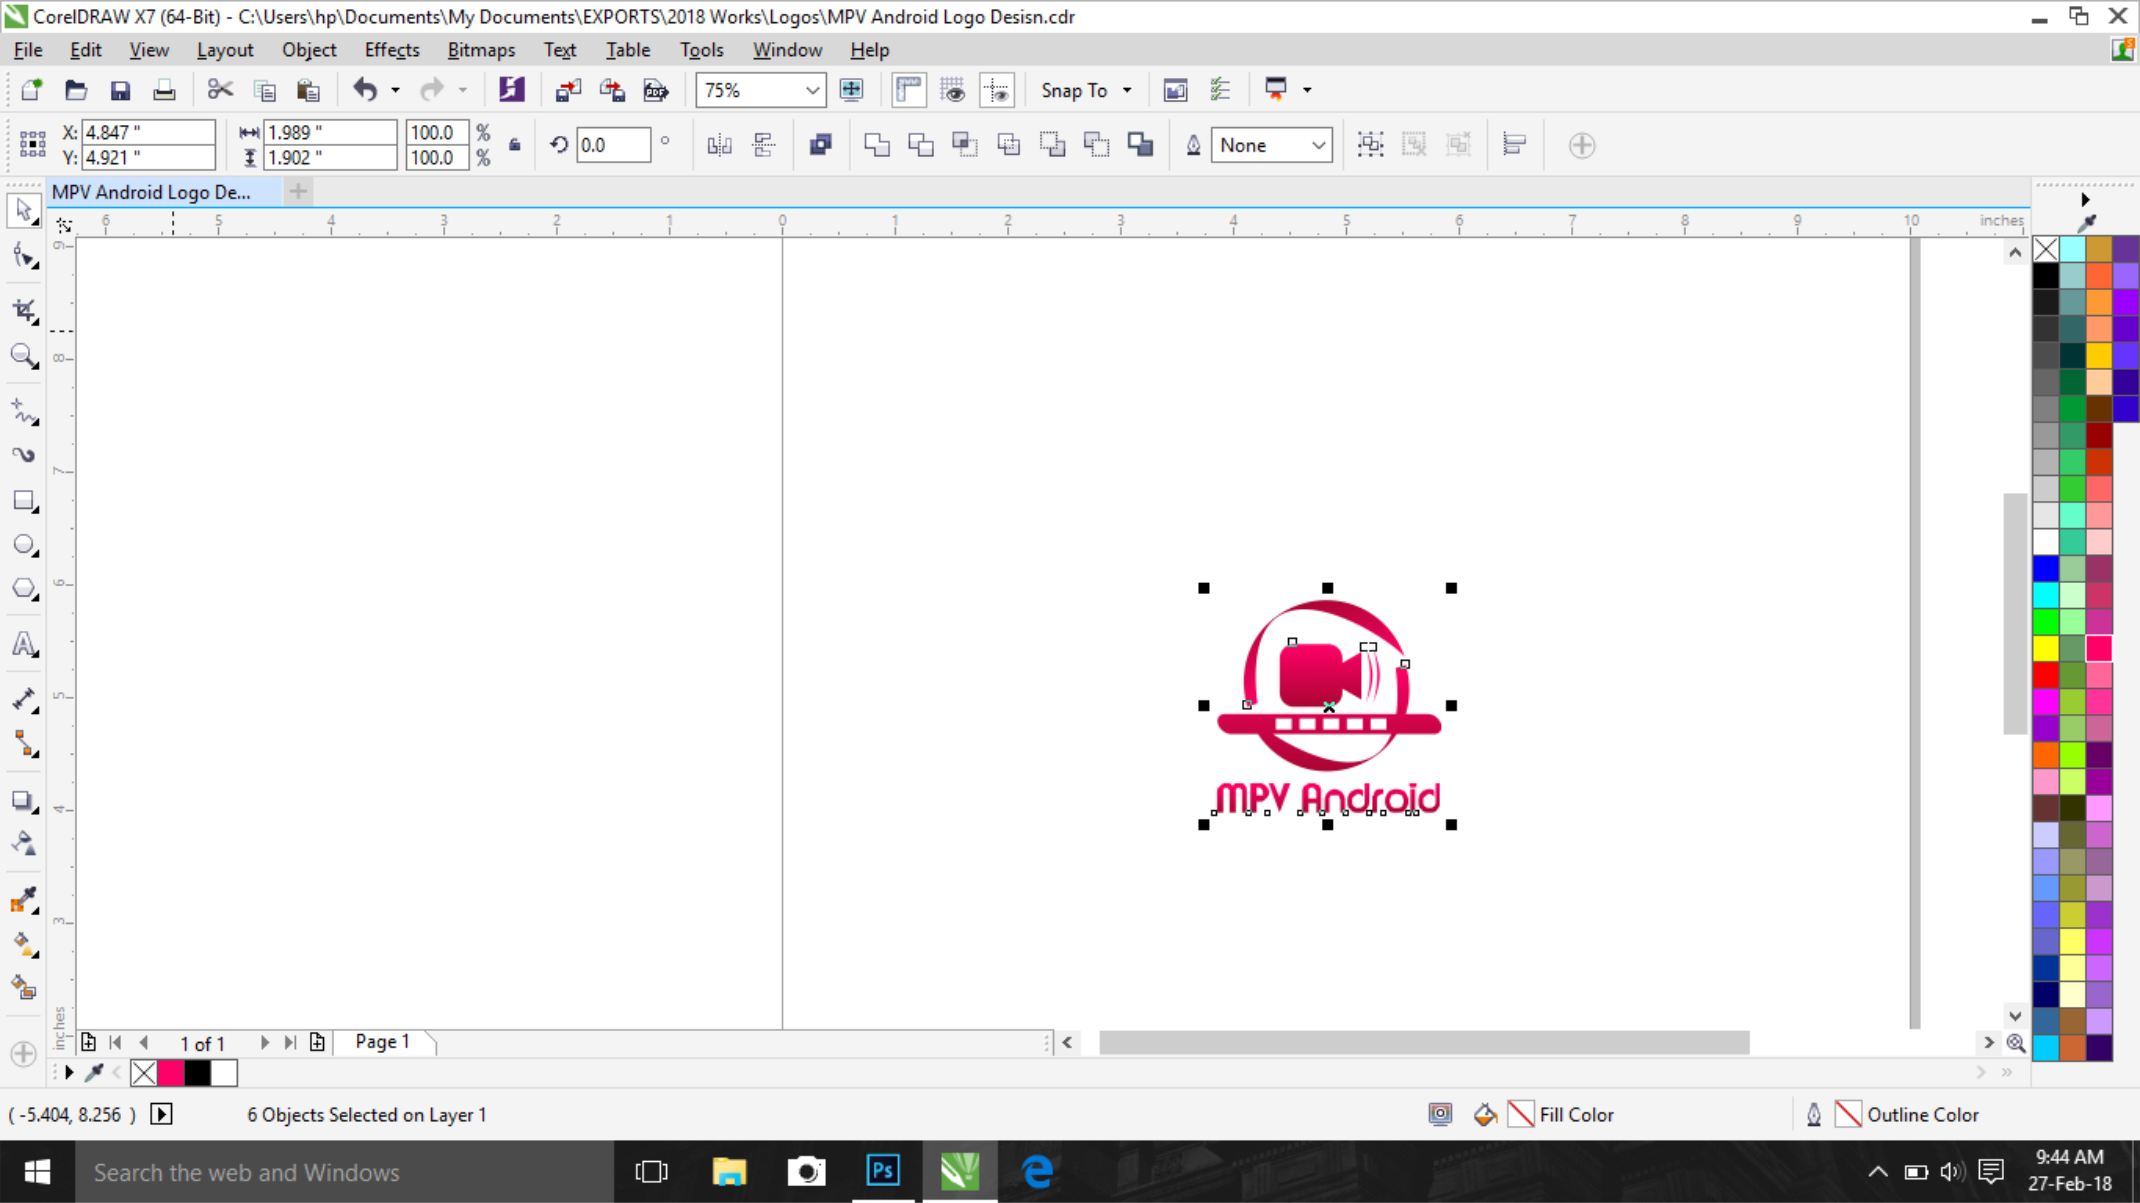Select the Parallel Dimension tool
Image resolution: width=2140 pixels, height=1203 pixels.
(x=24, y=700)
